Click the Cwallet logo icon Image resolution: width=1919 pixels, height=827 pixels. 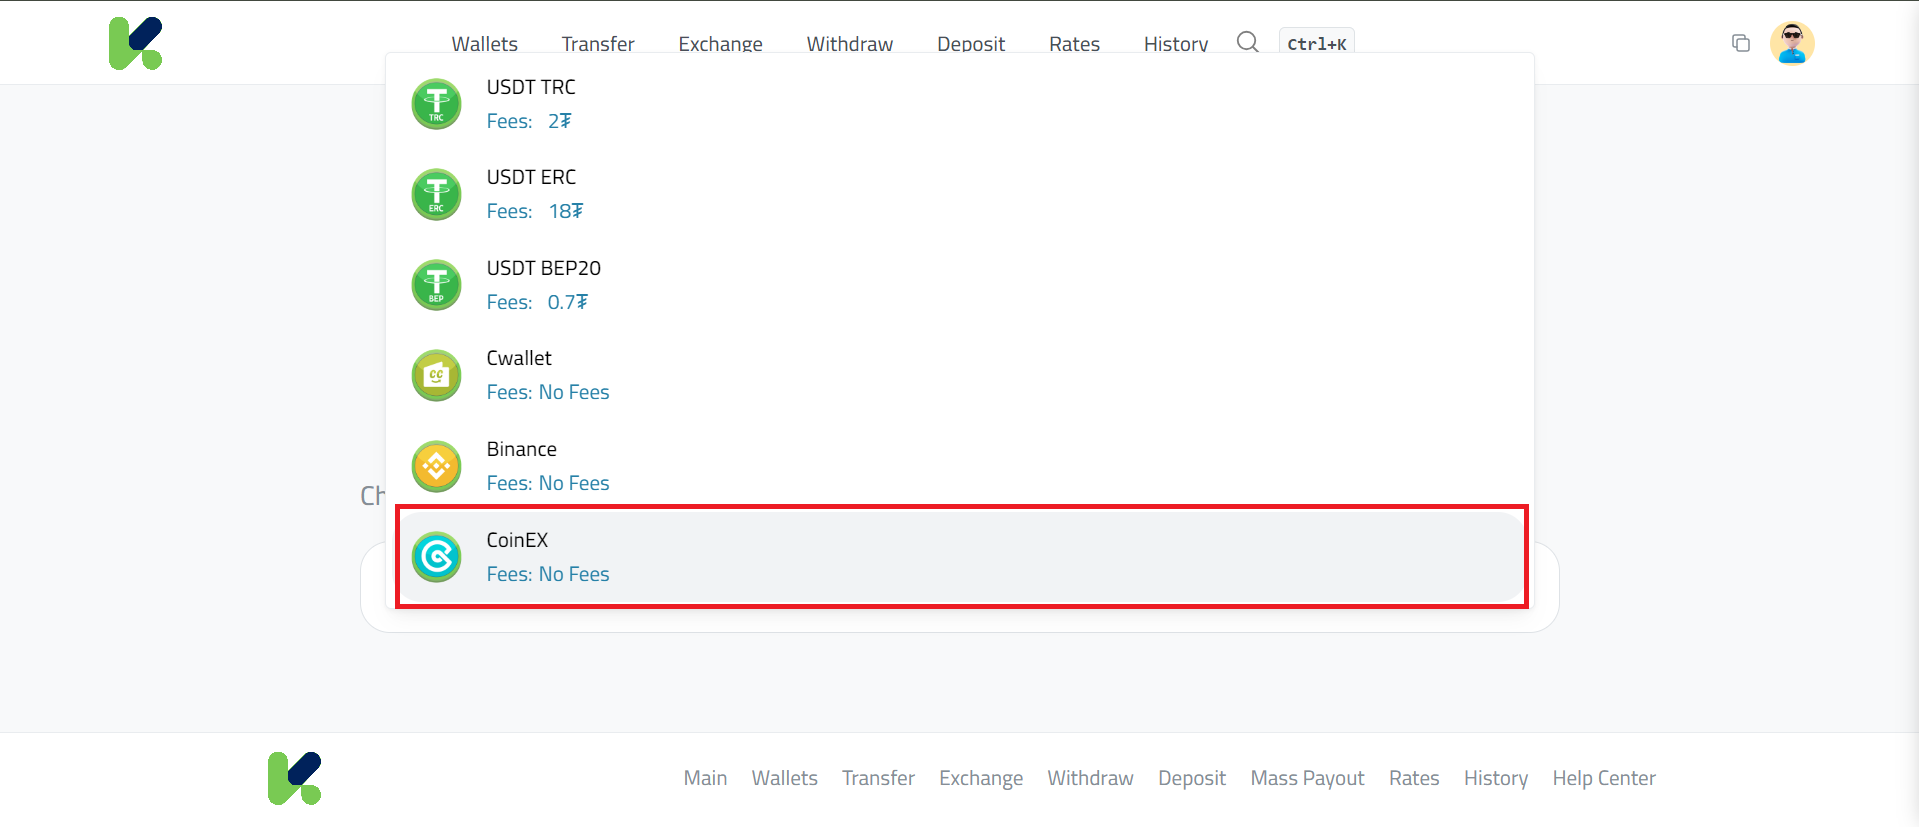436,375
